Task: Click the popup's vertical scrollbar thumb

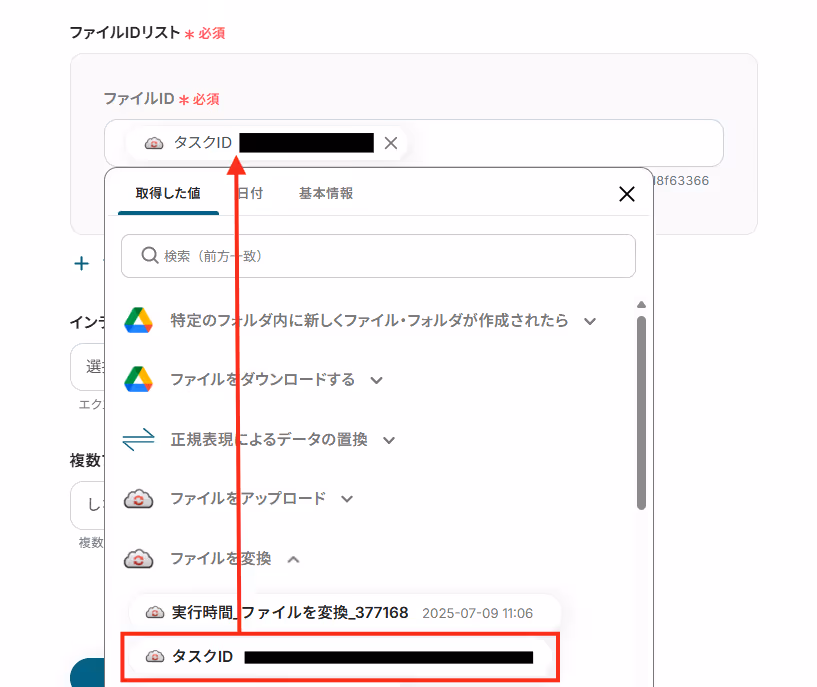Action: (641, 413)
